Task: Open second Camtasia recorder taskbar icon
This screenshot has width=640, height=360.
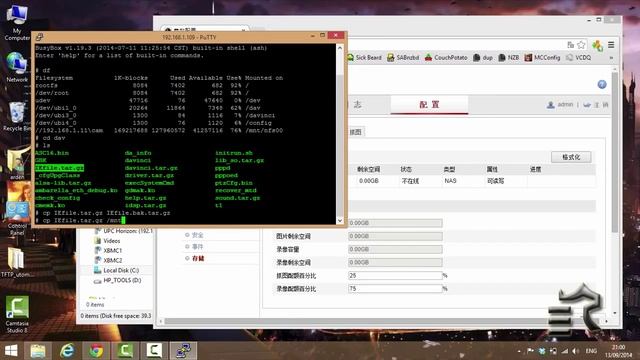Action: [x=154, y=350]
